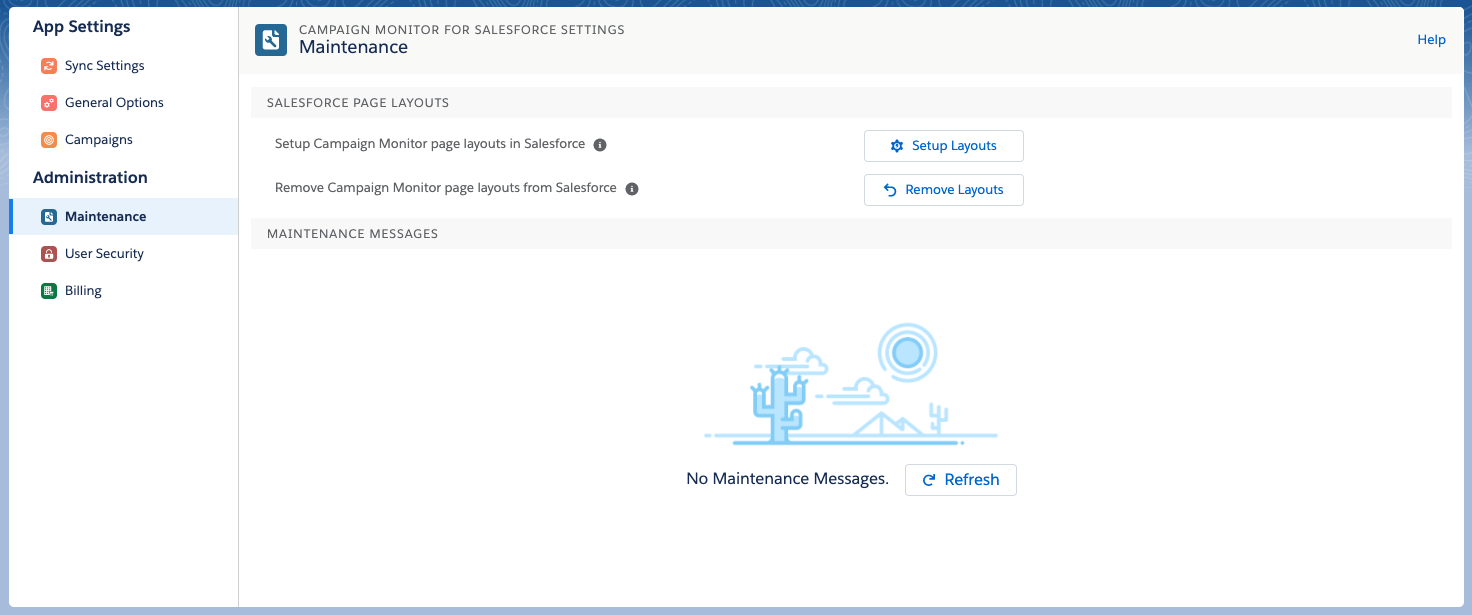Click 'Remove Campaign Monitor page layouts from Salesforce' text
This screenshot has width=1472, height=615.
pos(446,187)
